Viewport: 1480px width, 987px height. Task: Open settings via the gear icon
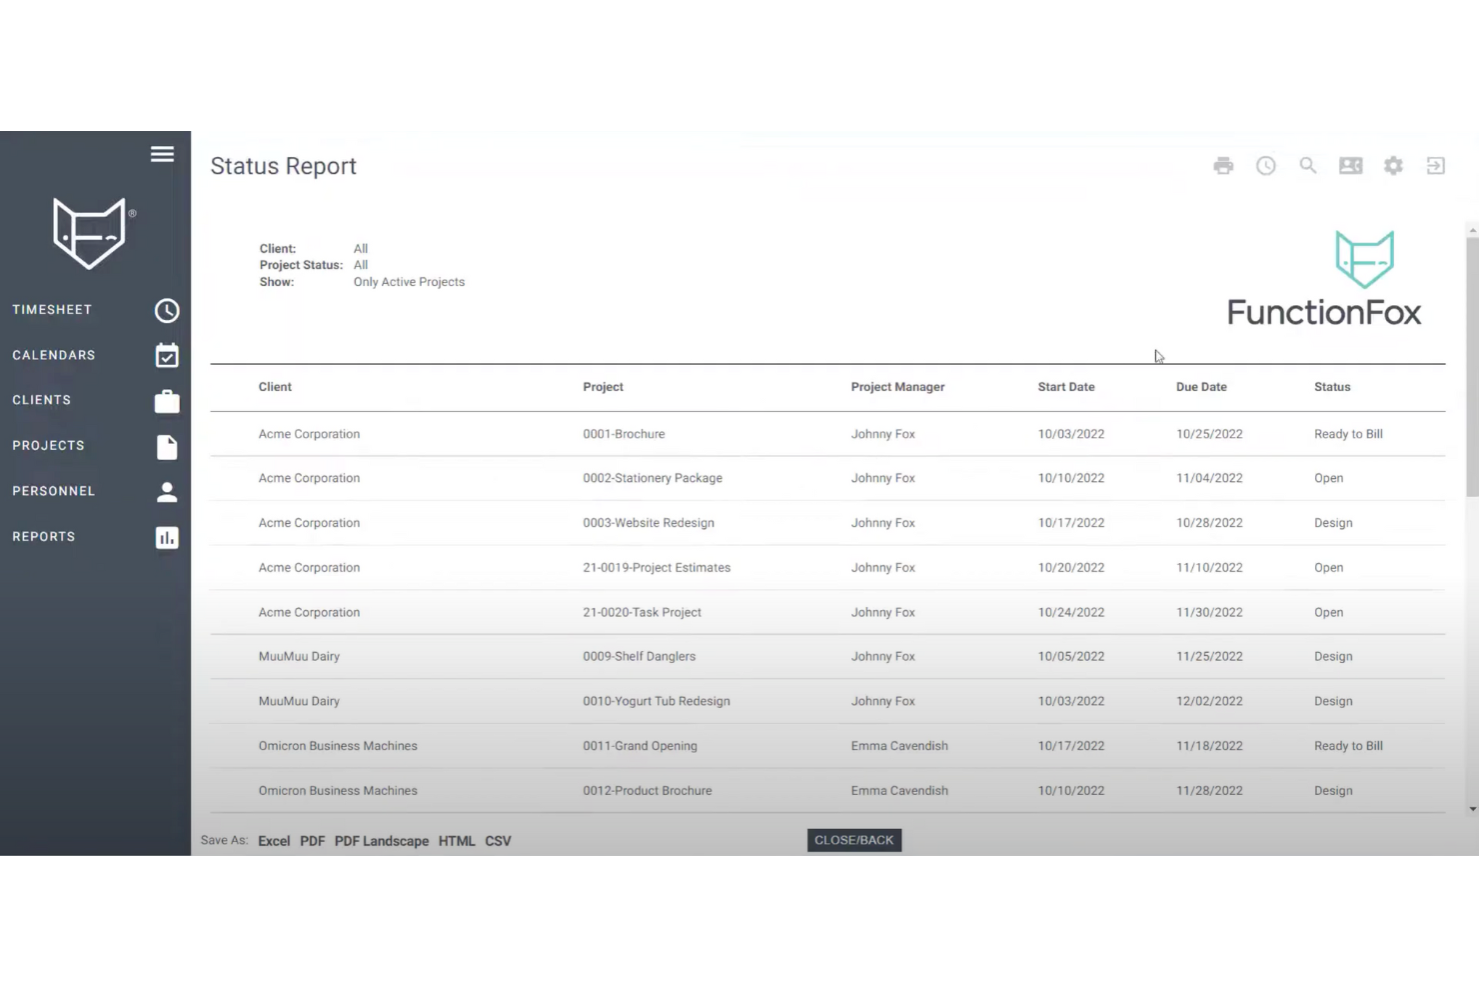(x=1393, y=165)
